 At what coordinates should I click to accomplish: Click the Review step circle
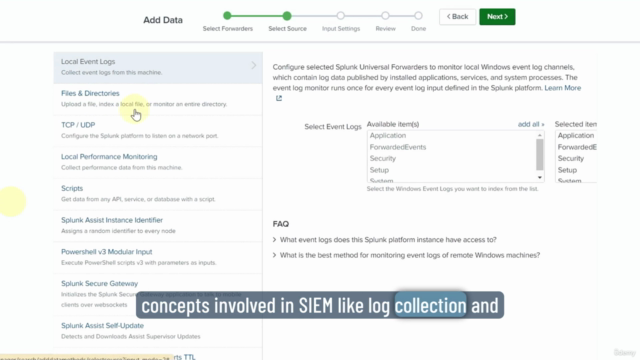(x=385, y=16)
